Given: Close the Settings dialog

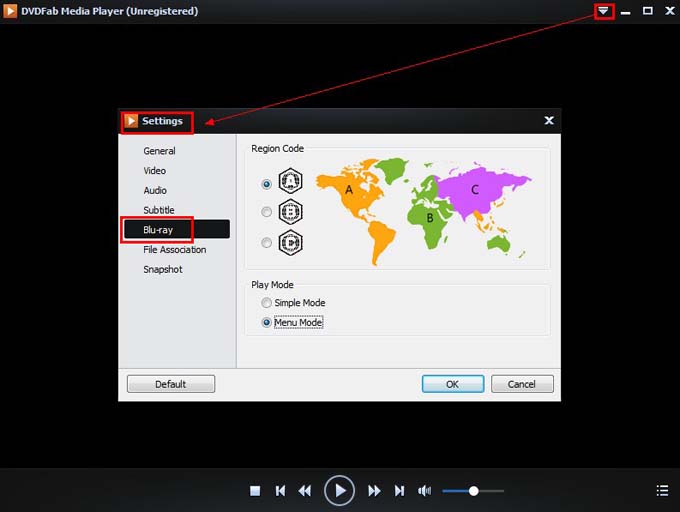Looking at the screenshot, I should (x=549, y=121).
